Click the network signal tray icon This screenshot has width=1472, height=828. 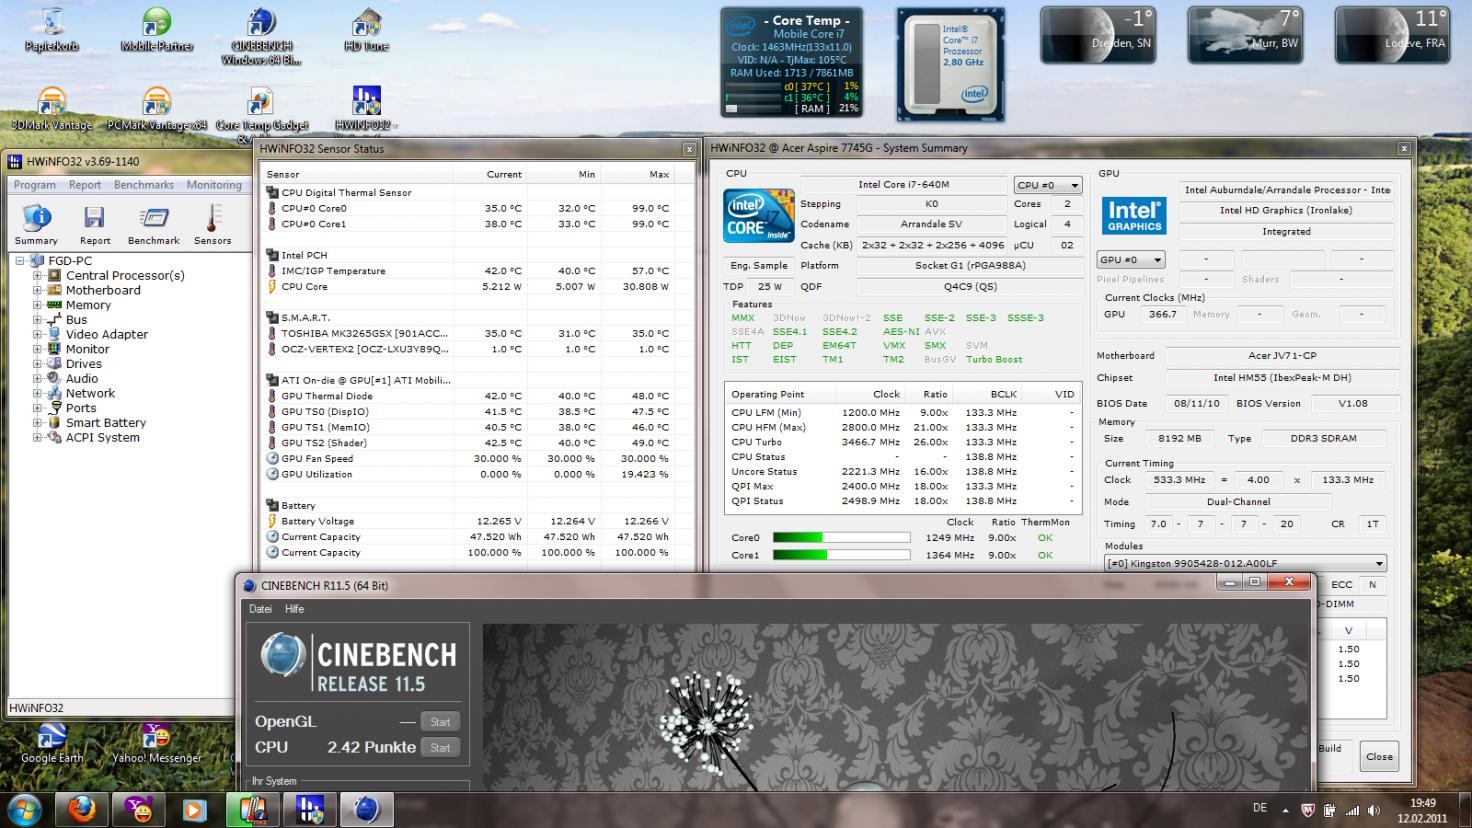click(1352, 810)
